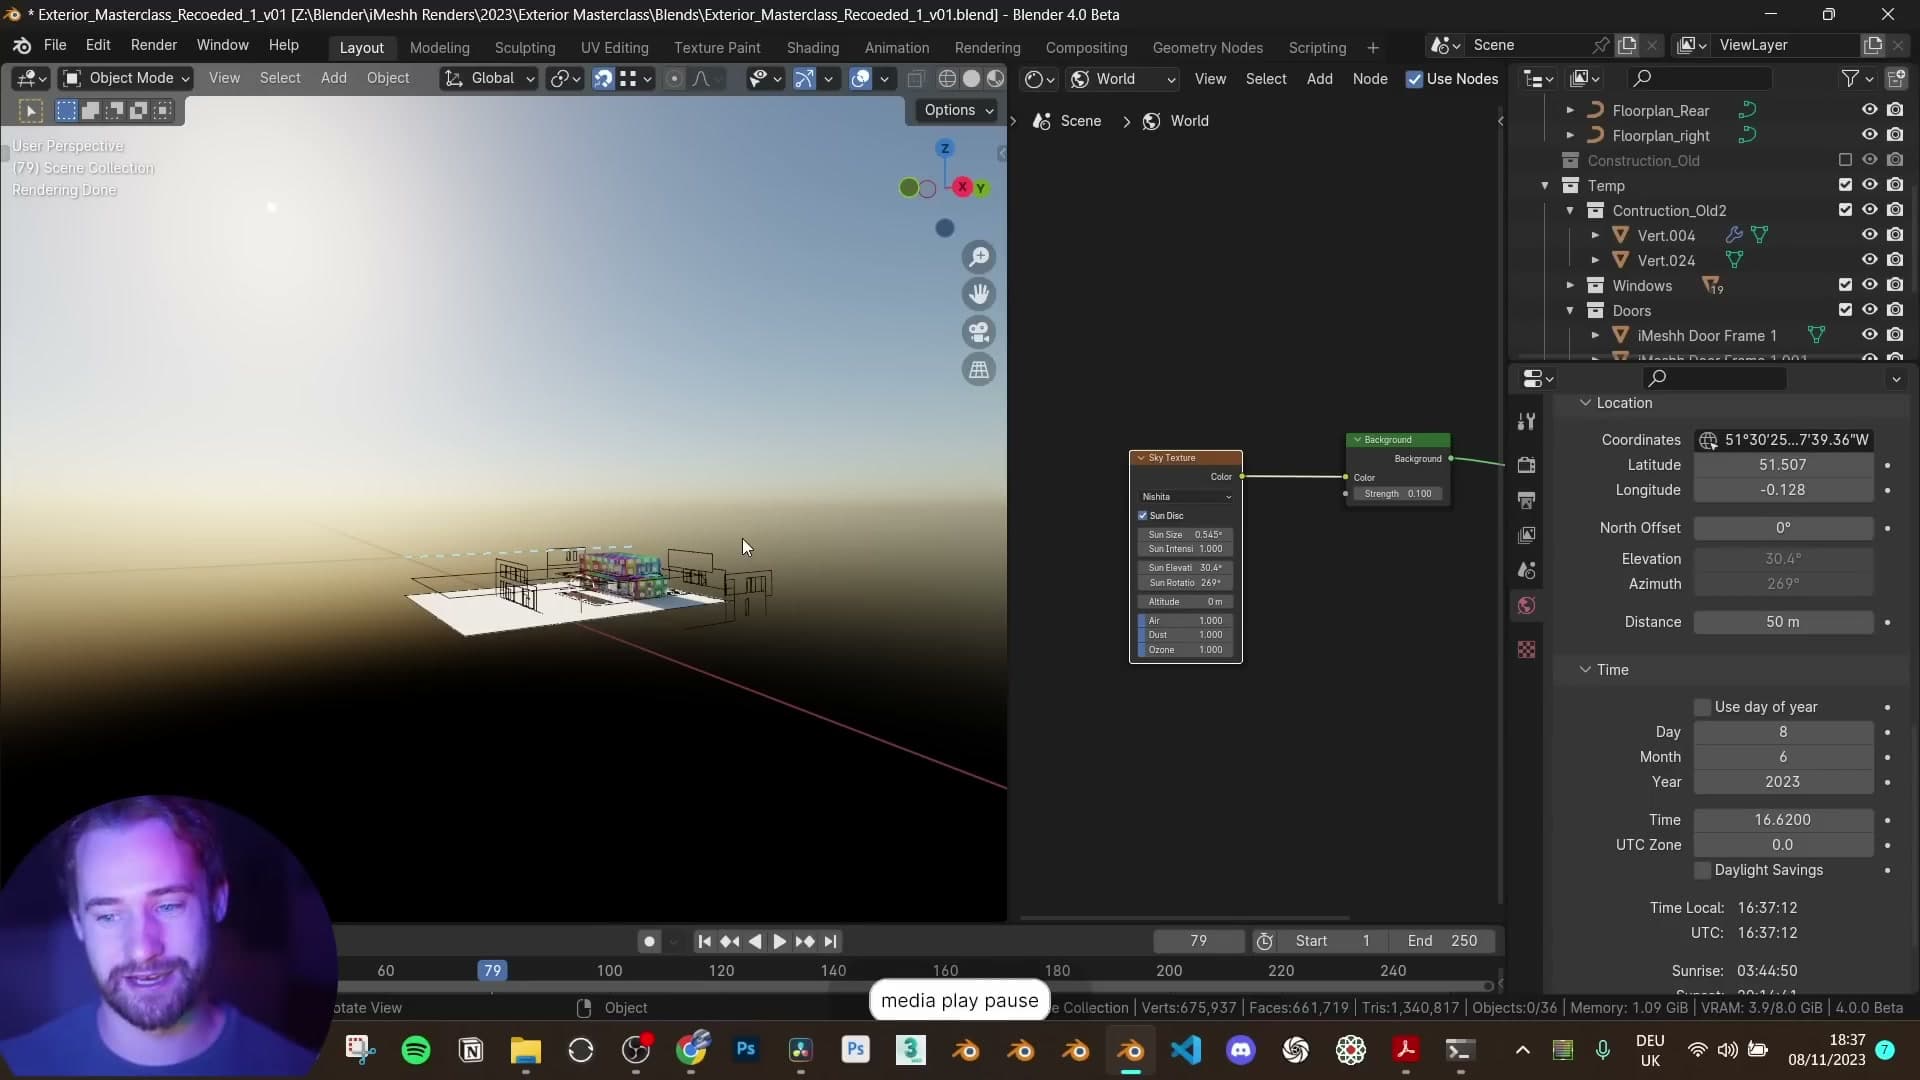Viewport: 1920px width, 1080px height.
Task: Open the File menu
Action: (x=55, y=45)
